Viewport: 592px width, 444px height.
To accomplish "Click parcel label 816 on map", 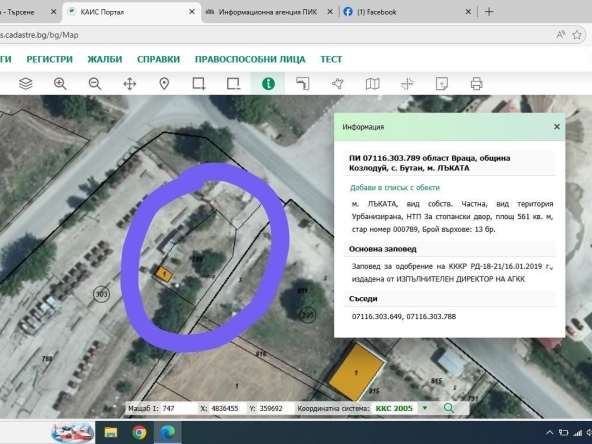I will 261,354.
